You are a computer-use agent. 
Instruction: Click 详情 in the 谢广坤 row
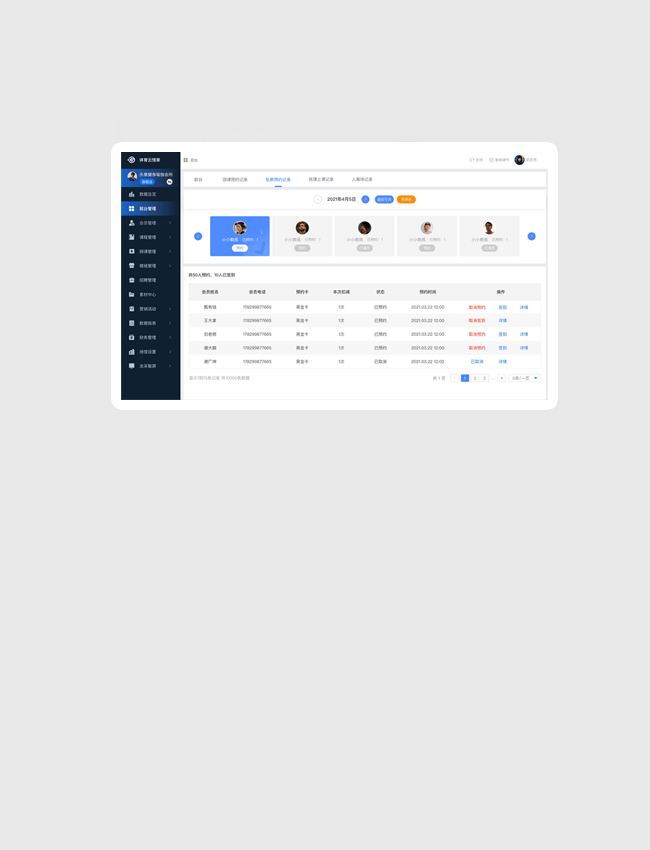click(x=503, y=362)
